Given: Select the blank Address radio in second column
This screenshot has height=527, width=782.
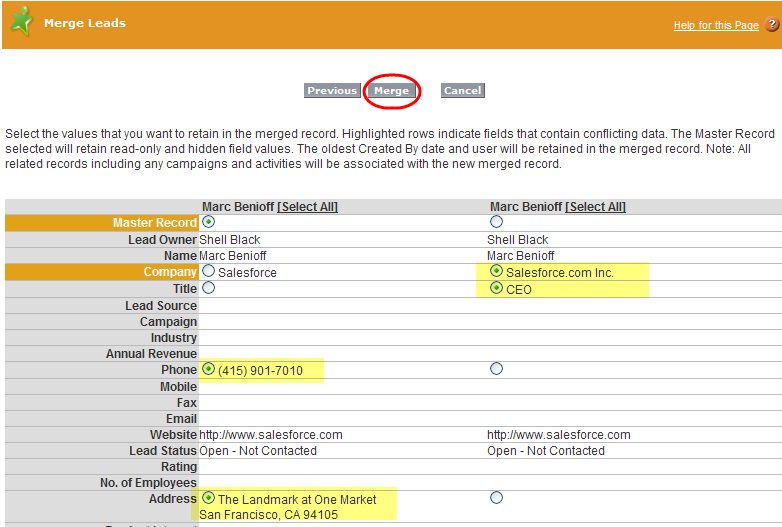Looking at the screenshot, I should (x=496, y=498).
